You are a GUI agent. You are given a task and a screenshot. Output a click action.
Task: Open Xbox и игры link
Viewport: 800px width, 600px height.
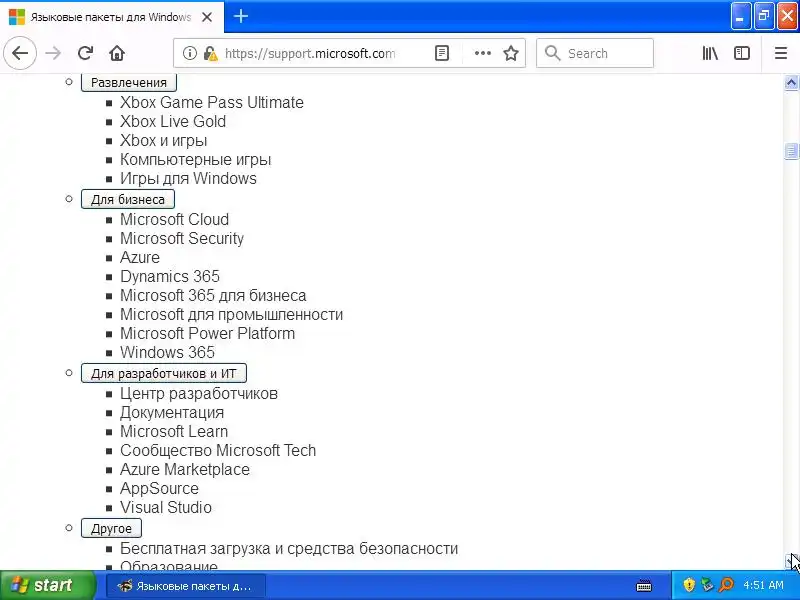[164, 140]
